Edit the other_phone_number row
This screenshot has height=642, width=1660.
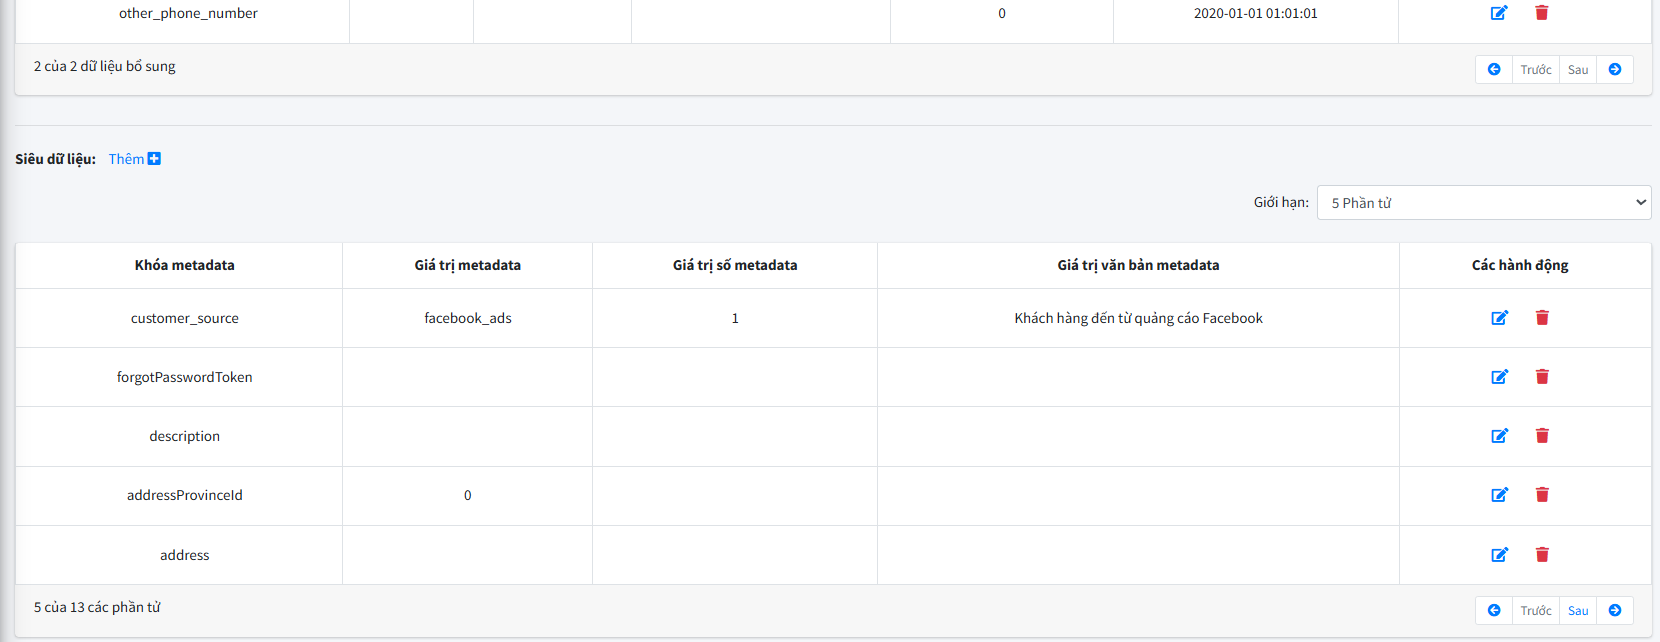(x=1499, y=13)
